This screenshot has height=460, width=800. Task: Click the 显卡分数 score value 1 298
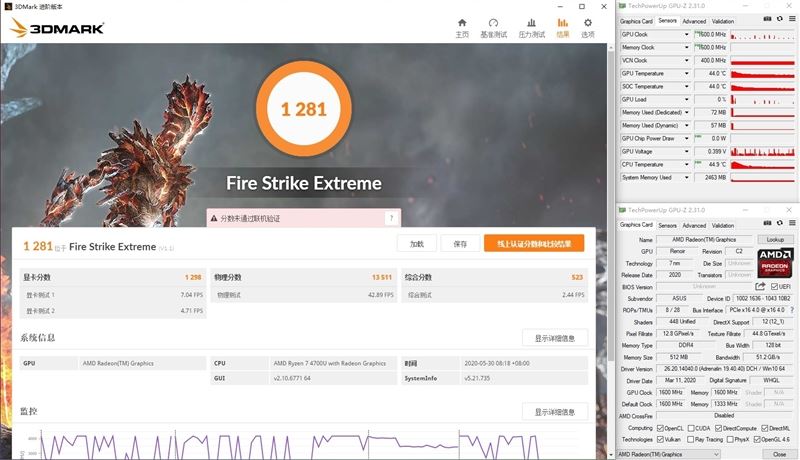(x=193, y=277)
